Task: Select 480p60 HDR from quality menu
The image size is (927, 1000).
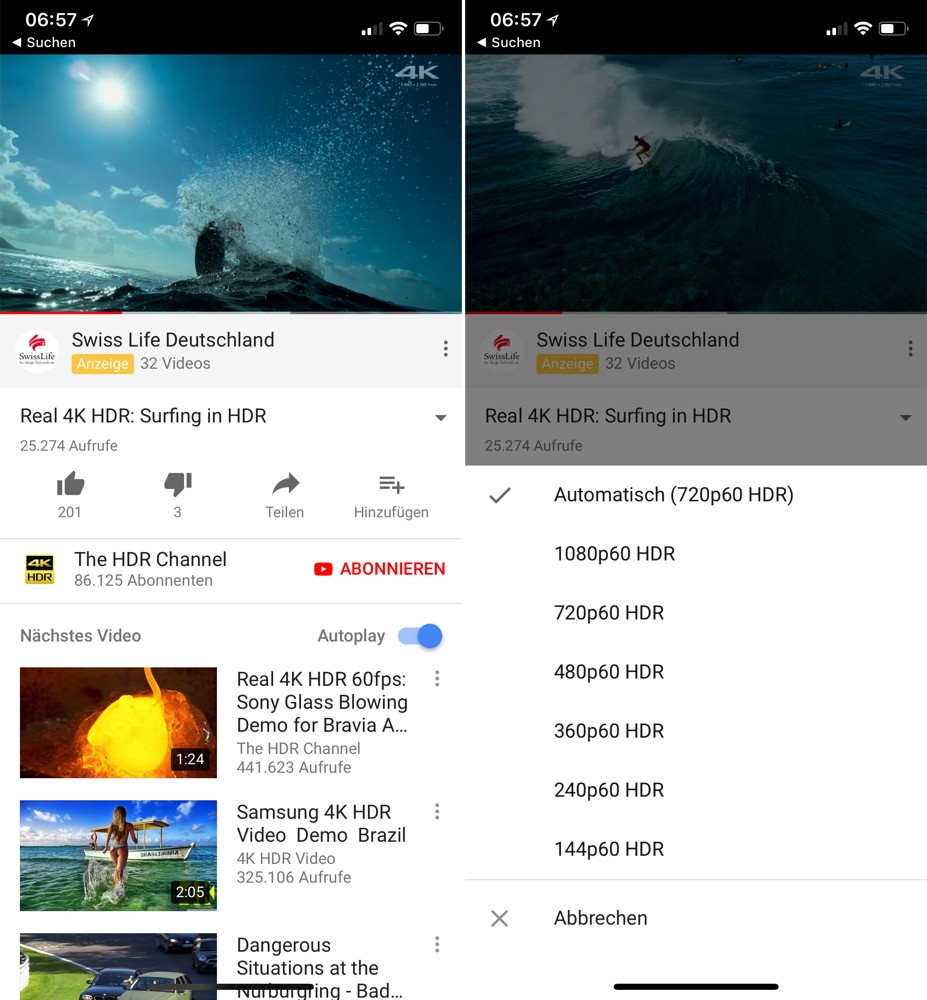Action: click(608, 672)
